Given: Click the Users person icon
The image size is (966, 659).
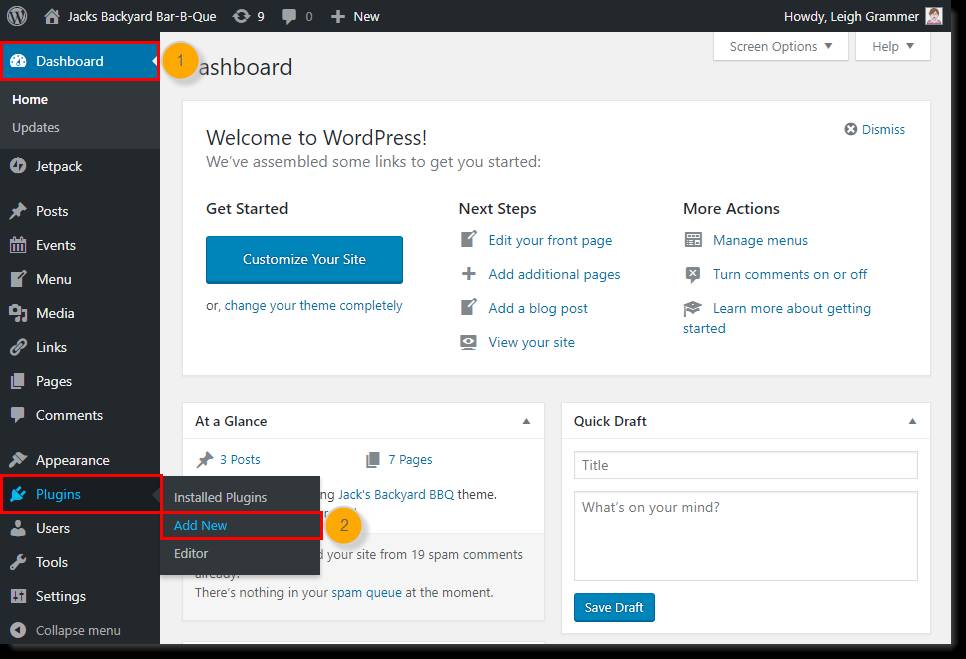Looking at the screenshot, I should [x=18, y=528].
